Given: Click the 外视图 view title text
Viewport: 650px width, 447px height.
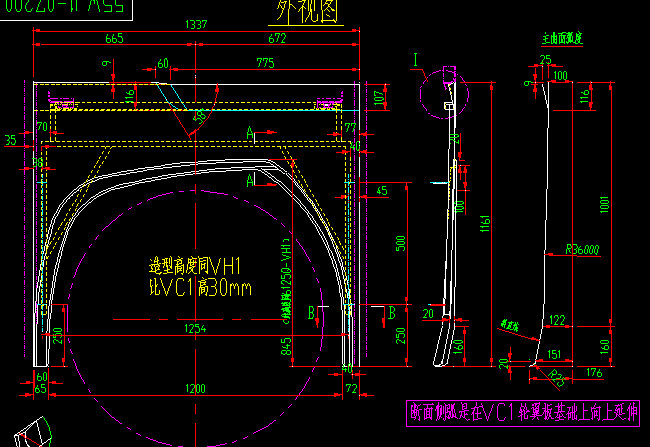Looking at the screenshot, I should point(299,12).
